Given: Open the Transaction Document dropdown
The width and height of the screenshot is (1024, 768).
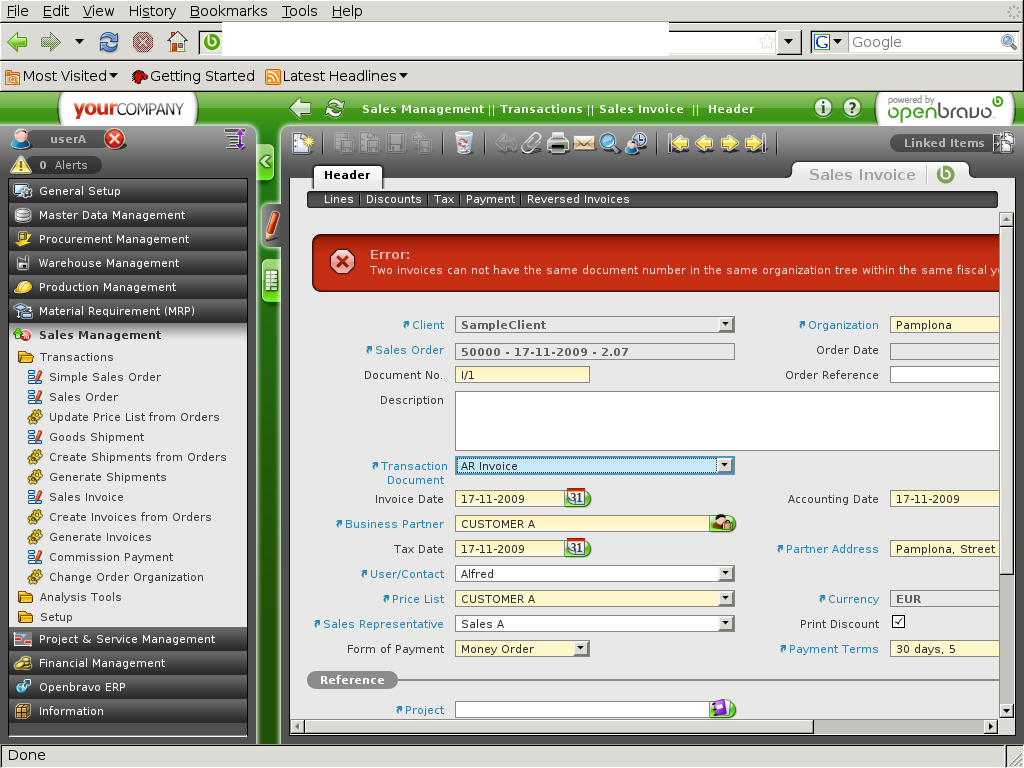Looking at the screenshot, I should click(725, 465).
